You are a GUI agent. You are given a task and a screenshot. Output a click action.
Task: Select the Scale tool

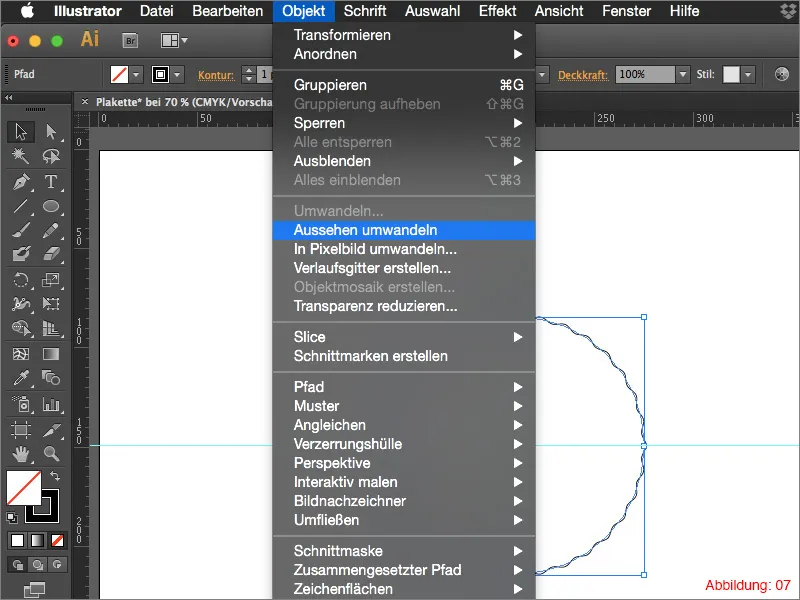tap(51, 280)
